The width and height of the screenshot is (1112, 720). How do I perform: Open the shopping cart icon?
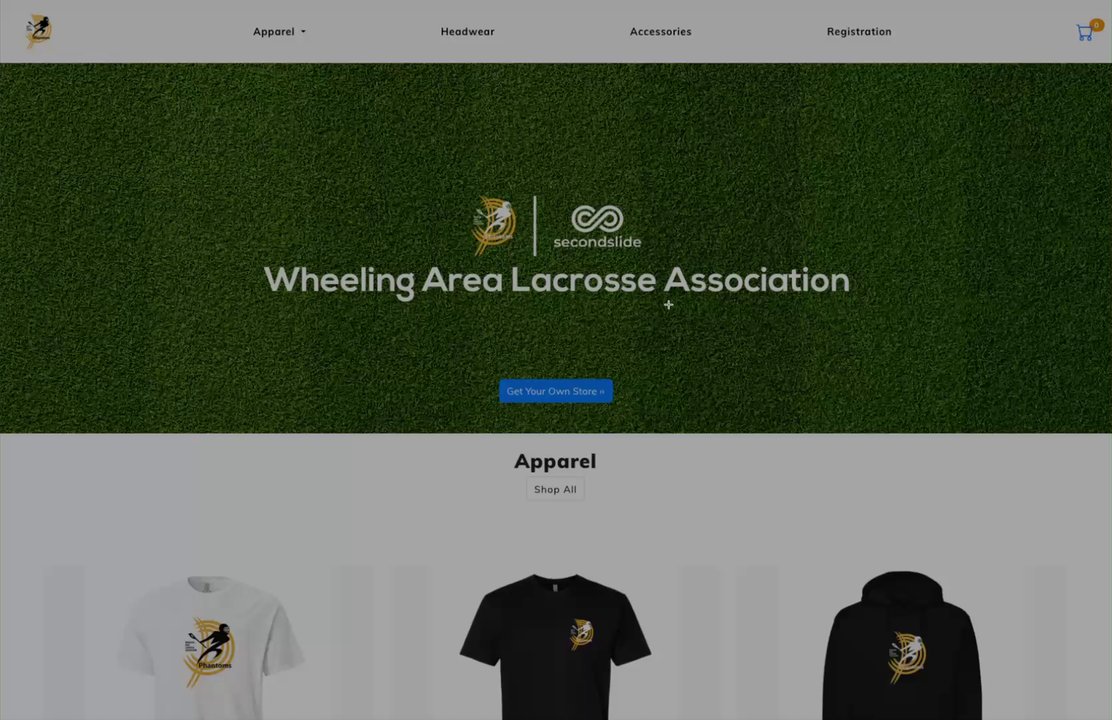1084,33
